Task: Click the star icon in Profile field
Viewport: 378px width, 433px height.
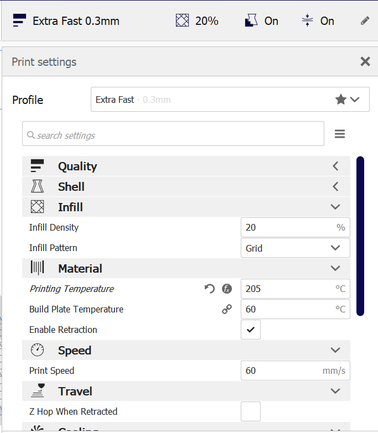Action: point(341,99)
